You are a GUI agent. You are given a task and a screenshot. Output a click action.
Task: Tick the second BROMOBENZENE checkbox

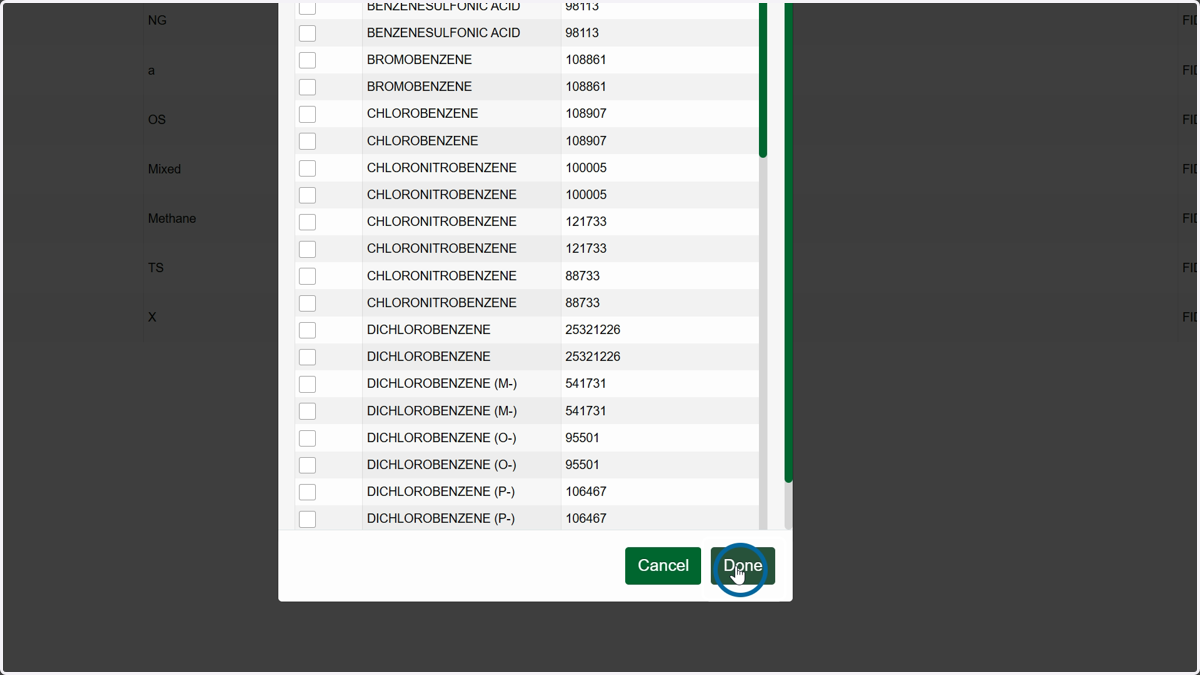(307, 87)
